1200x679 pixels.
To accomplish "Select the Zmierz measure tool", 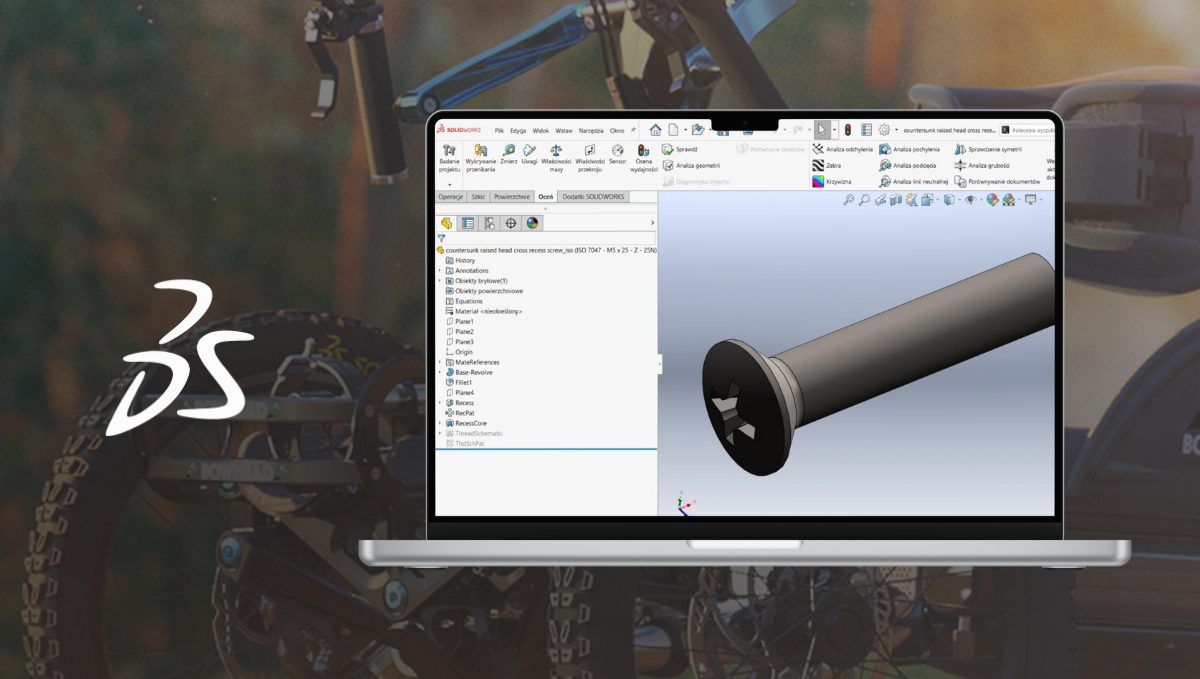I will pos(508,154).
